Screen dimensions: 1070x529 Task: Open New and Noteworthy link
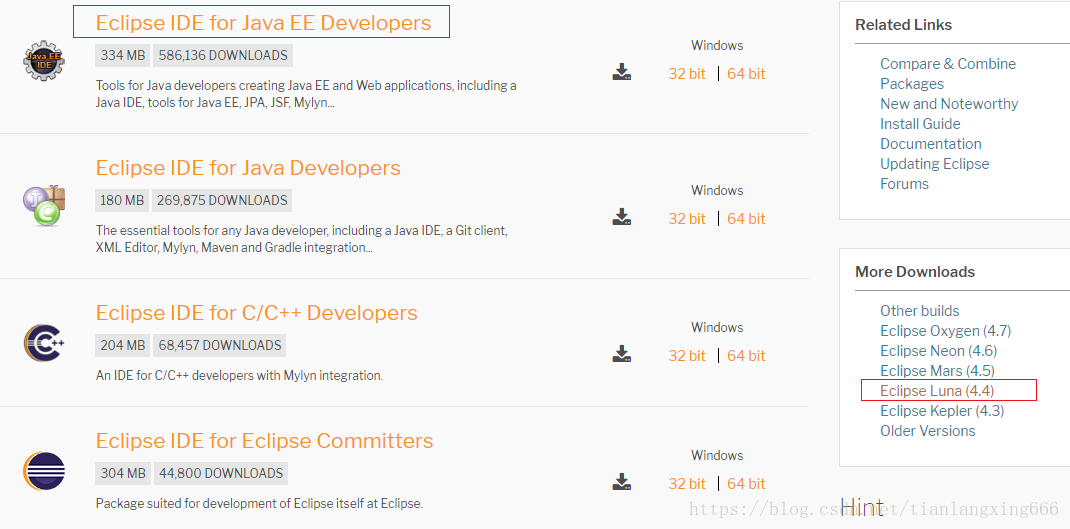tap(949, 104)
